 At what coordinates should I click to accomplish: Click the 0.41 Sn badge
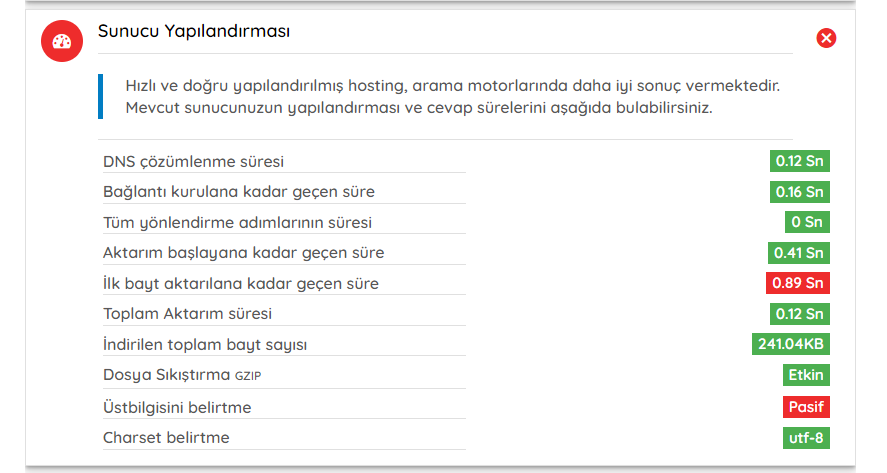click(x=799, y=252)
